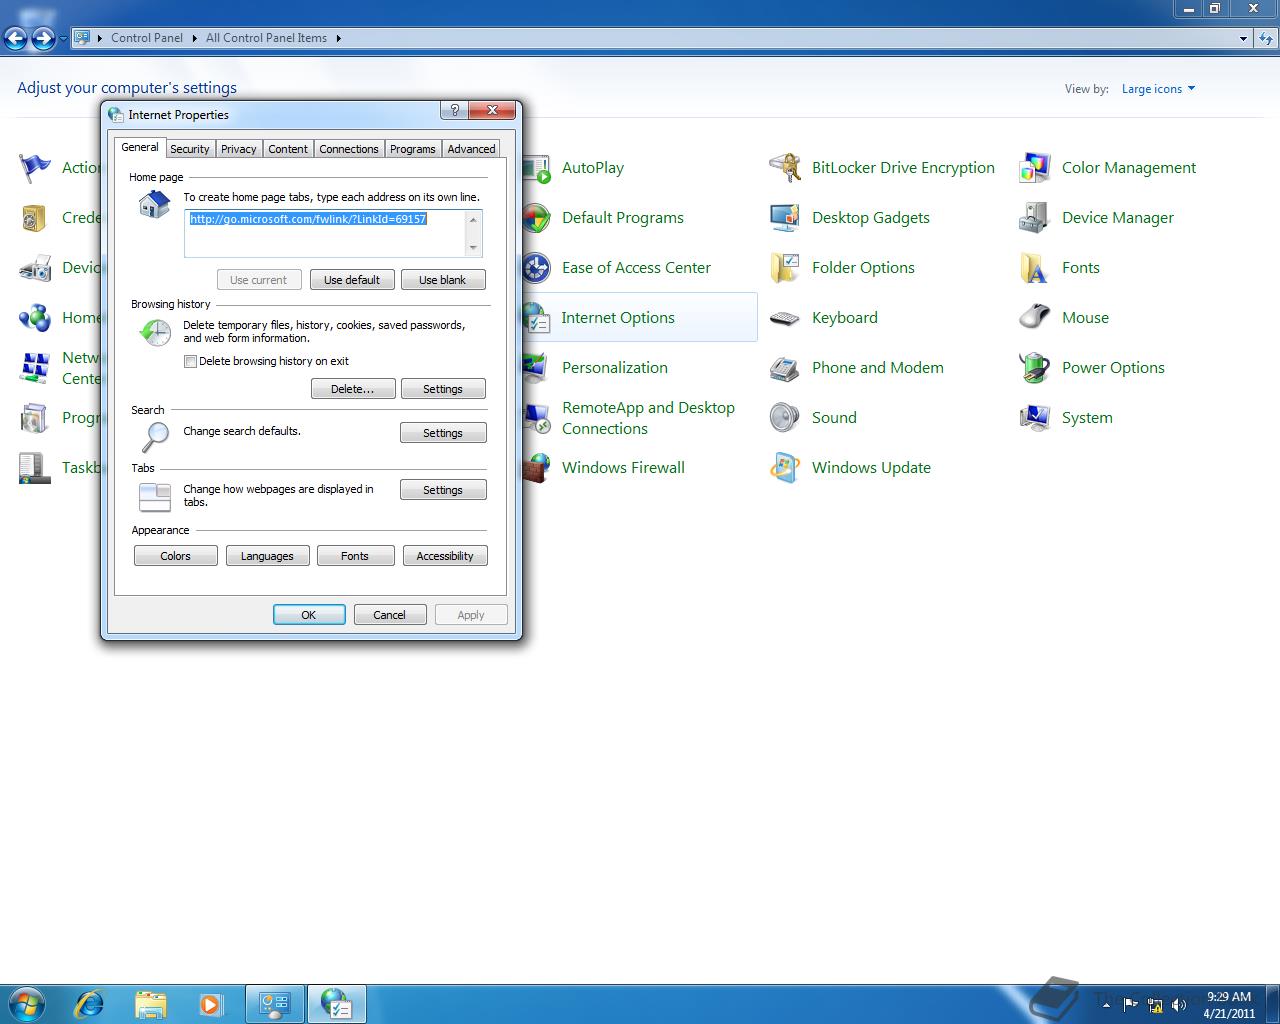
Task: Open the View by Large icons dropdown
Action: click(1158, 89)
